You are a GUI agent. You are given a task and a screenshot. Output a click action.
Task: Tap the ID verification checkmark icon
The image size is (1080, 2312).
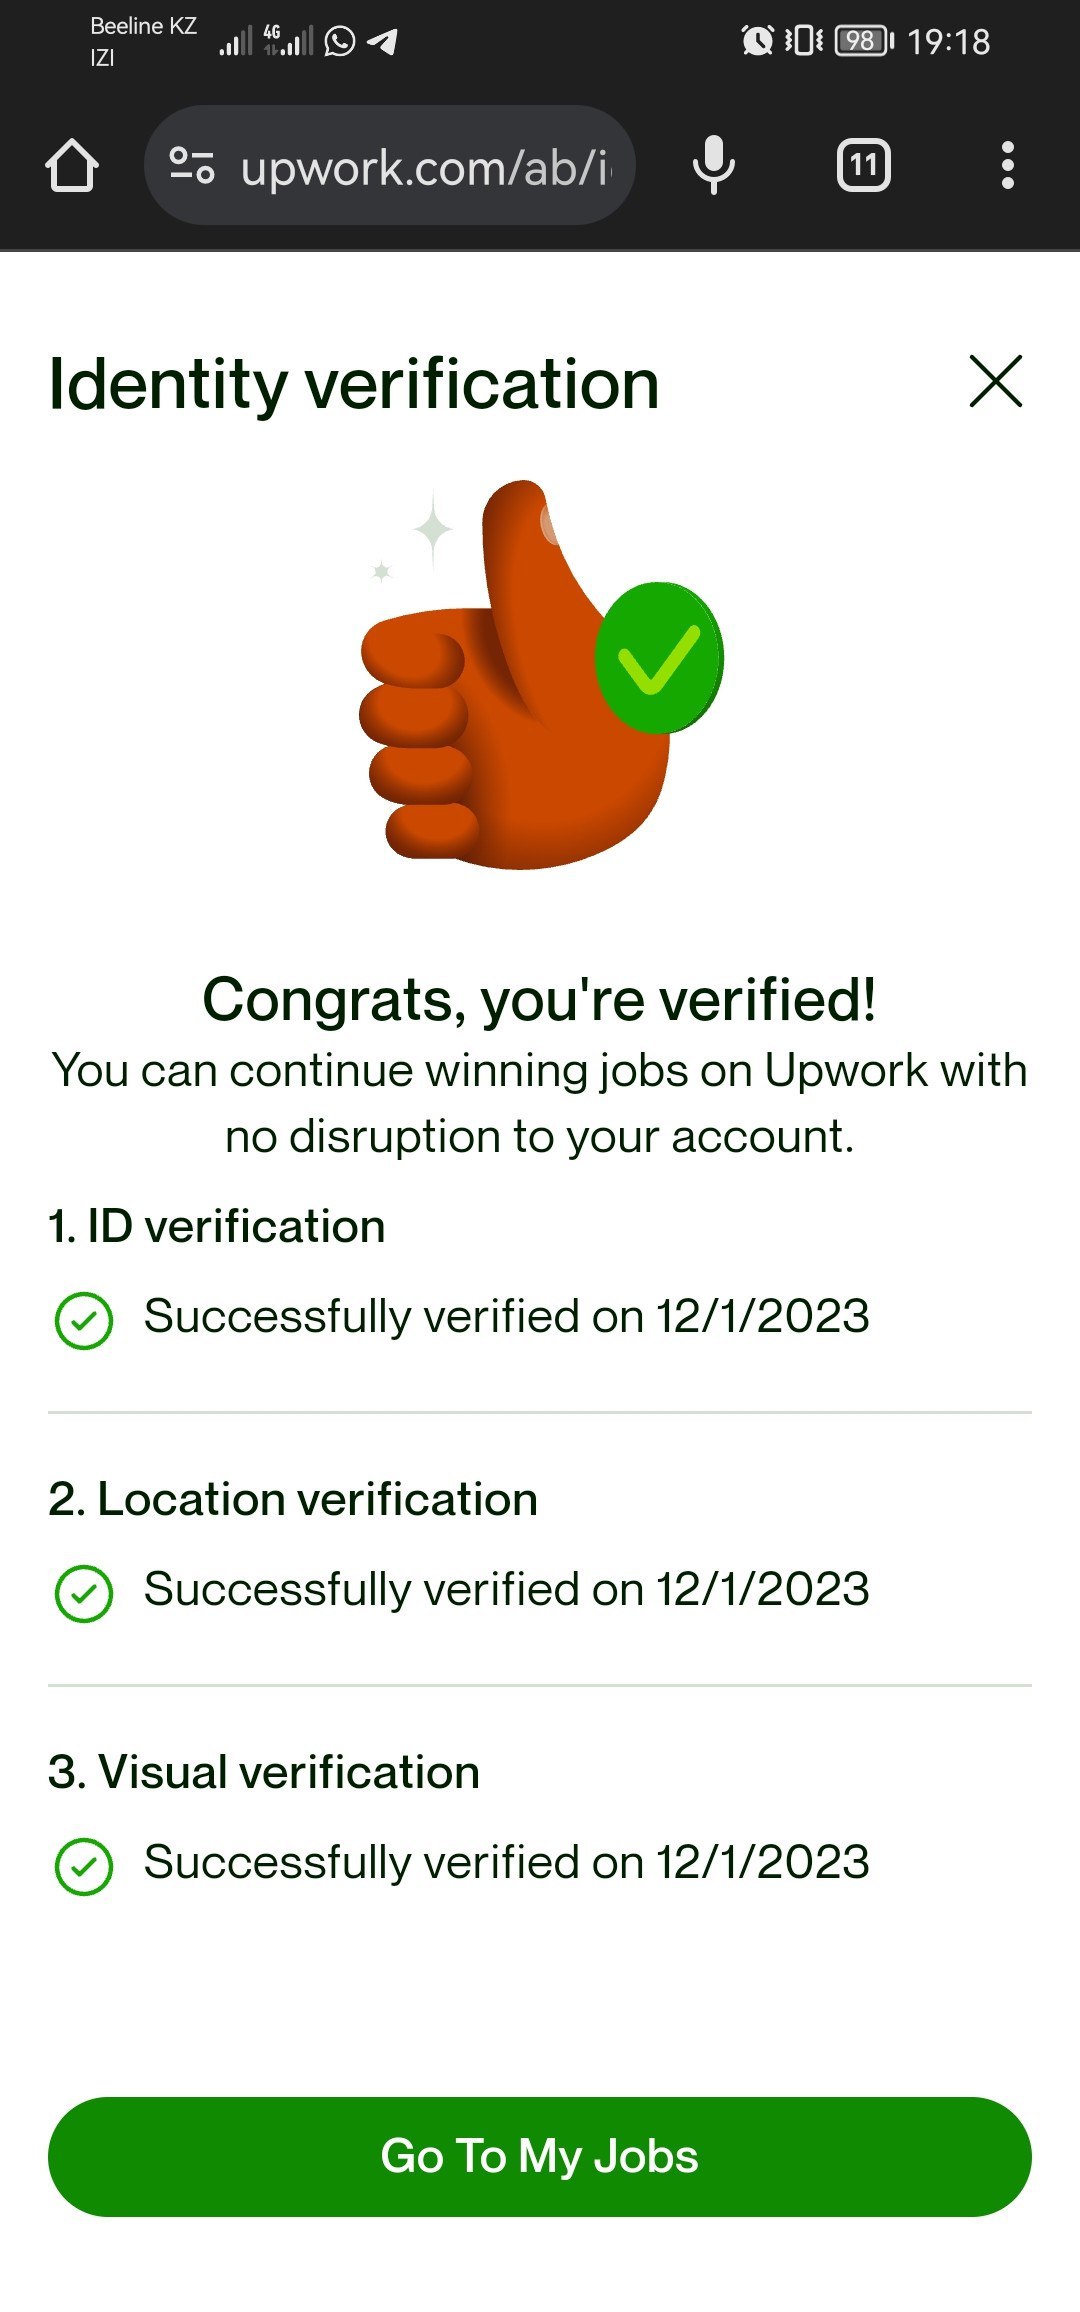[84, 1321]
